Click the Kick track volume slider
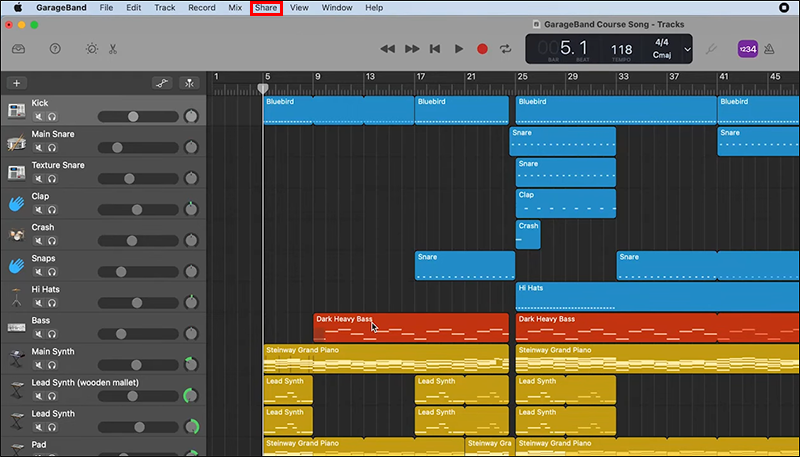Screen dimensions: 800x457 point(138,117)
